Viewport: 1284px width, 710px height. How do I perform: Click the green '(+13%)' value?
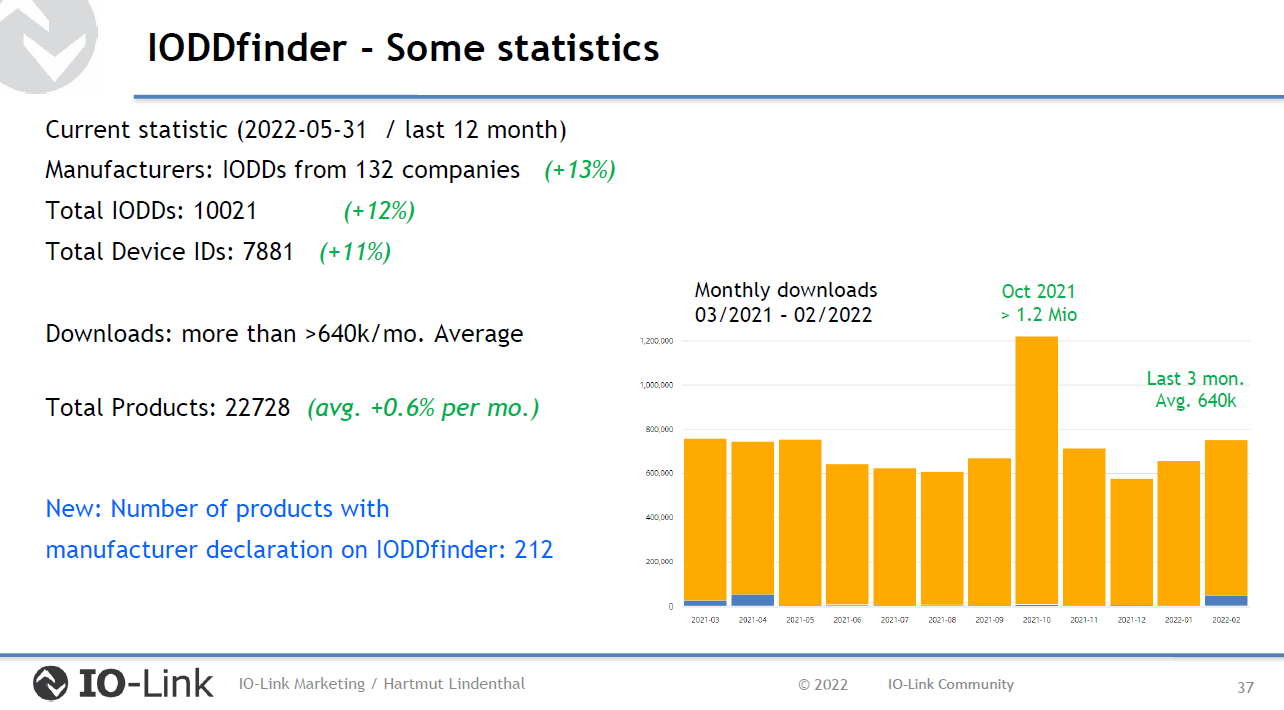click(580, 171)
